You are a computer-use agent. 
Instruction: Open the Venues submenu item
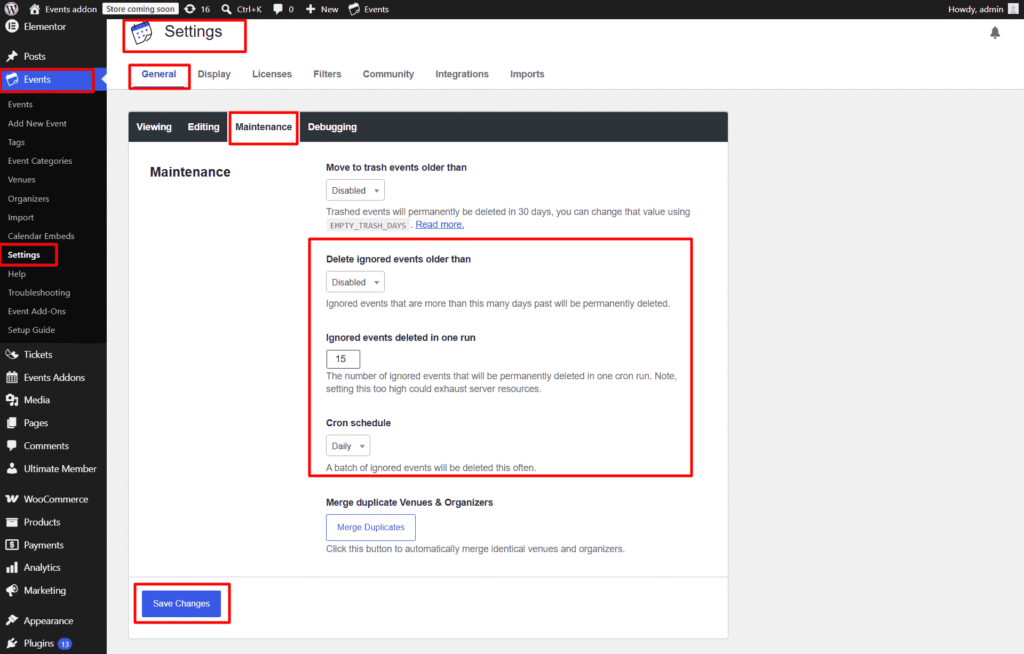pos(22,180)
